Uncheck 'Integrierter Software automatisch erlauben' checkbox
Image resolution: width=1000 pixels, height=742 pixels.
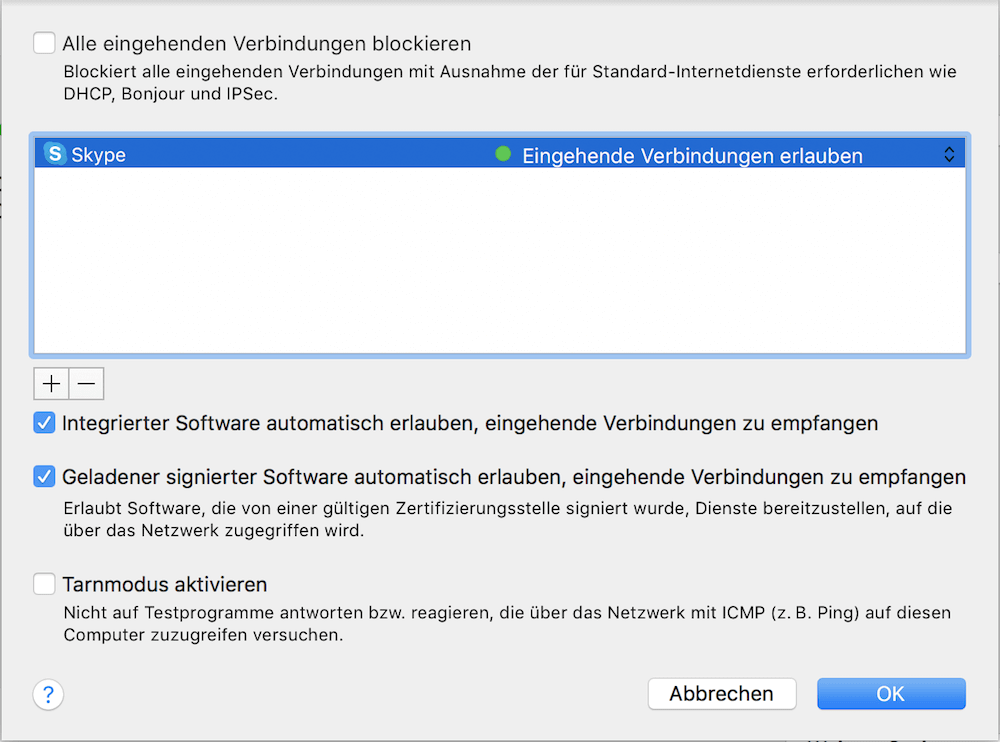click(x=44, y=423)
